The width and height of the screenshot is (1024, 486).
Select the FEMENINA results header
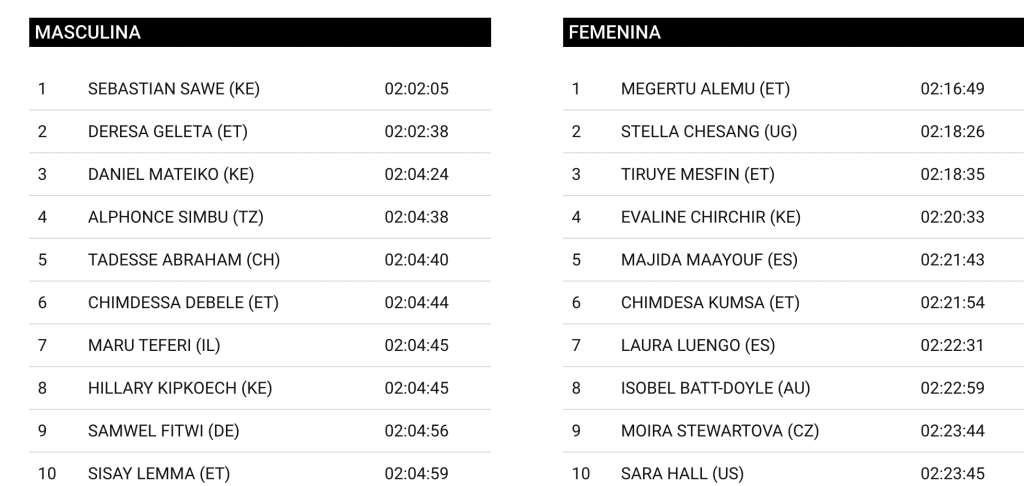pos(615,33)
